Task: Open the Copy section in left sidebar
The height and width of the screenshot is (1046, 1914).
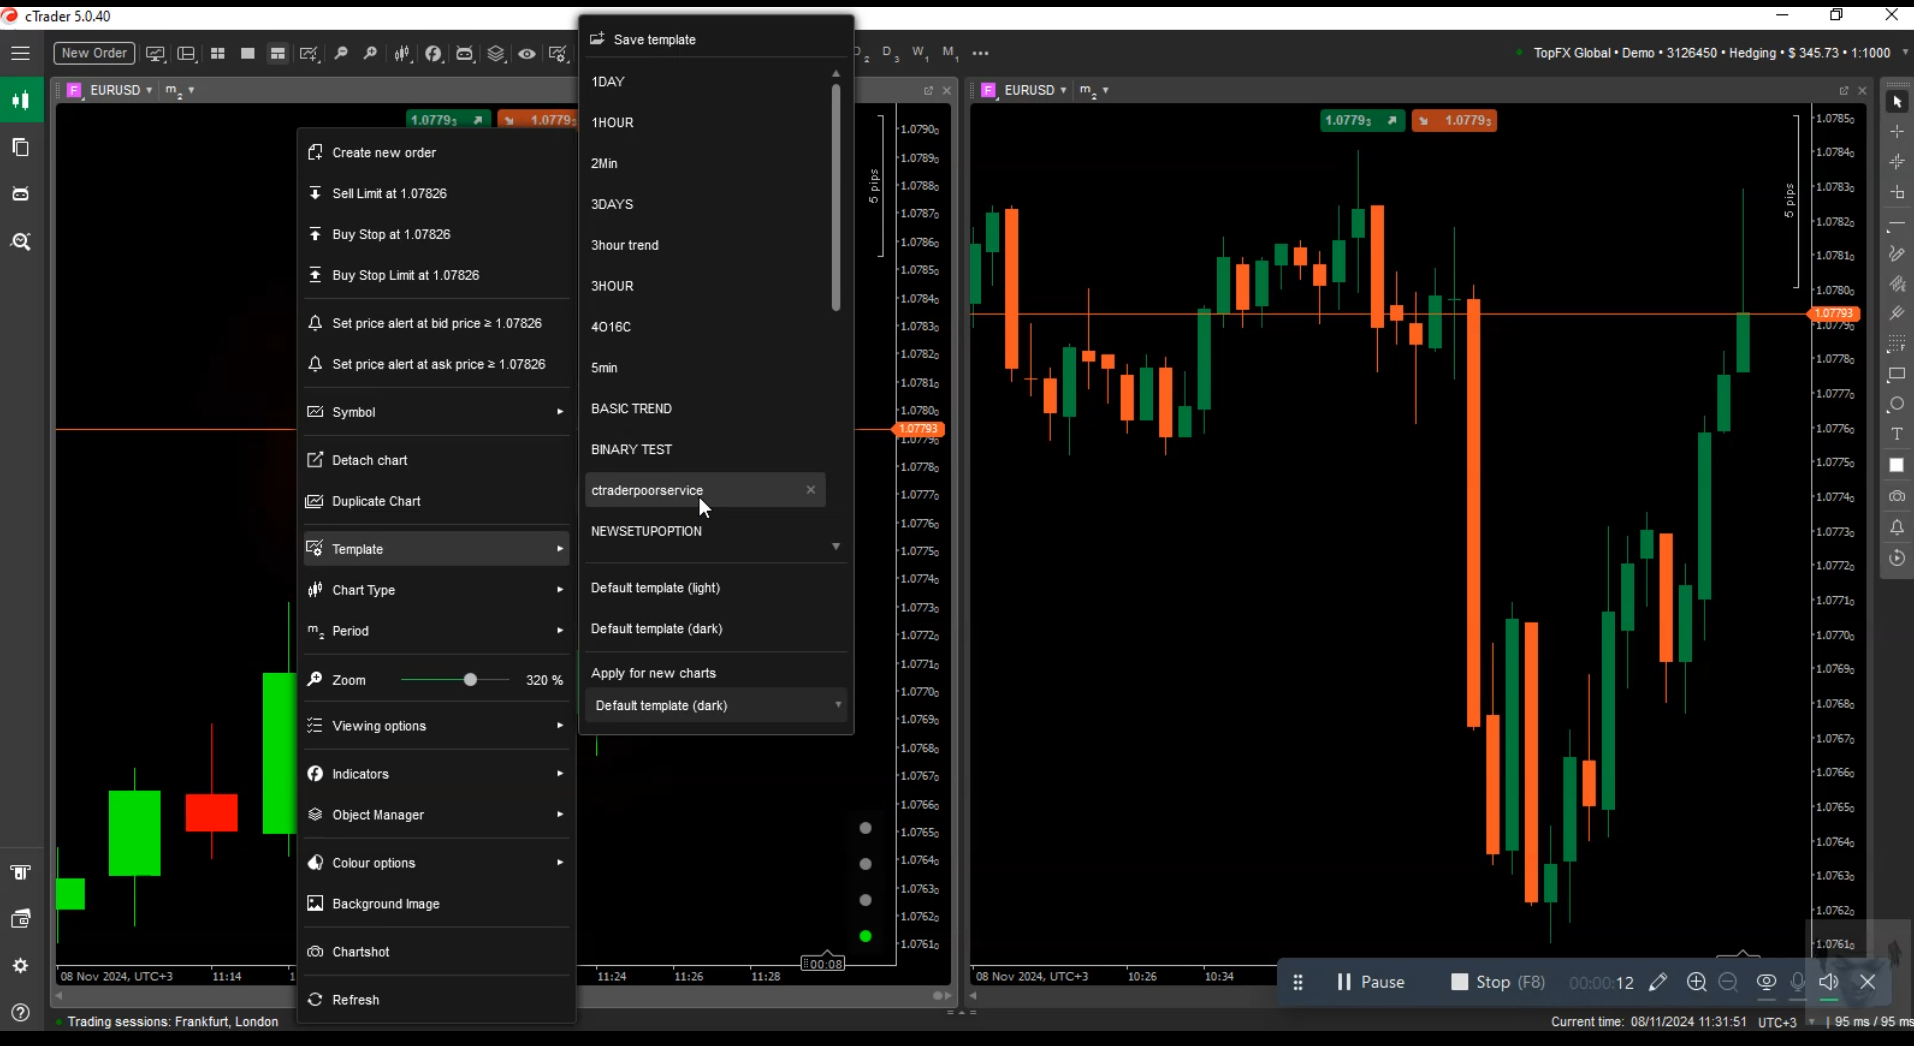Action: pyautogui.click(x=20, y=148)
